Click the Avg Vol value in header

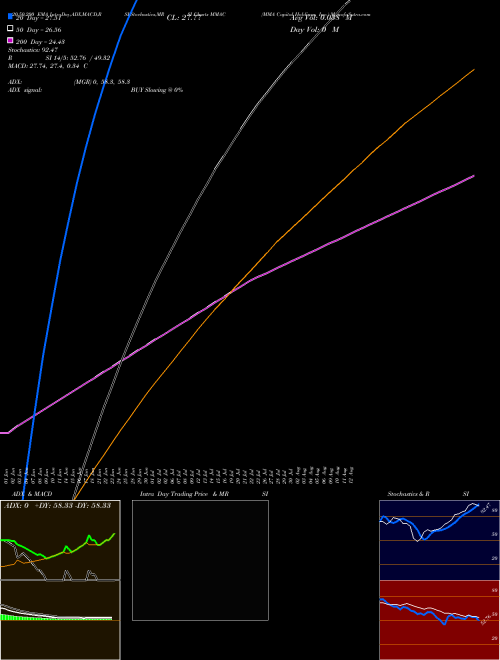pos(320,18)
